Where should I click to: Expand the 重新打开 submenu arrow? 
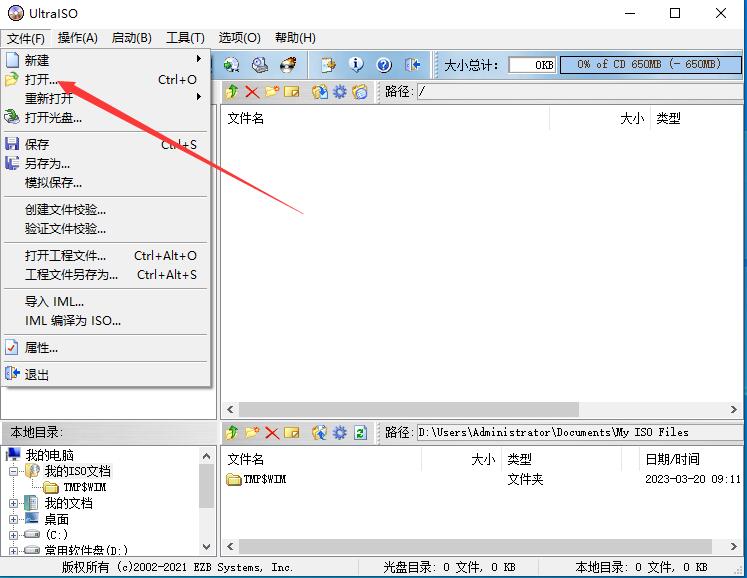click(199, 97)
